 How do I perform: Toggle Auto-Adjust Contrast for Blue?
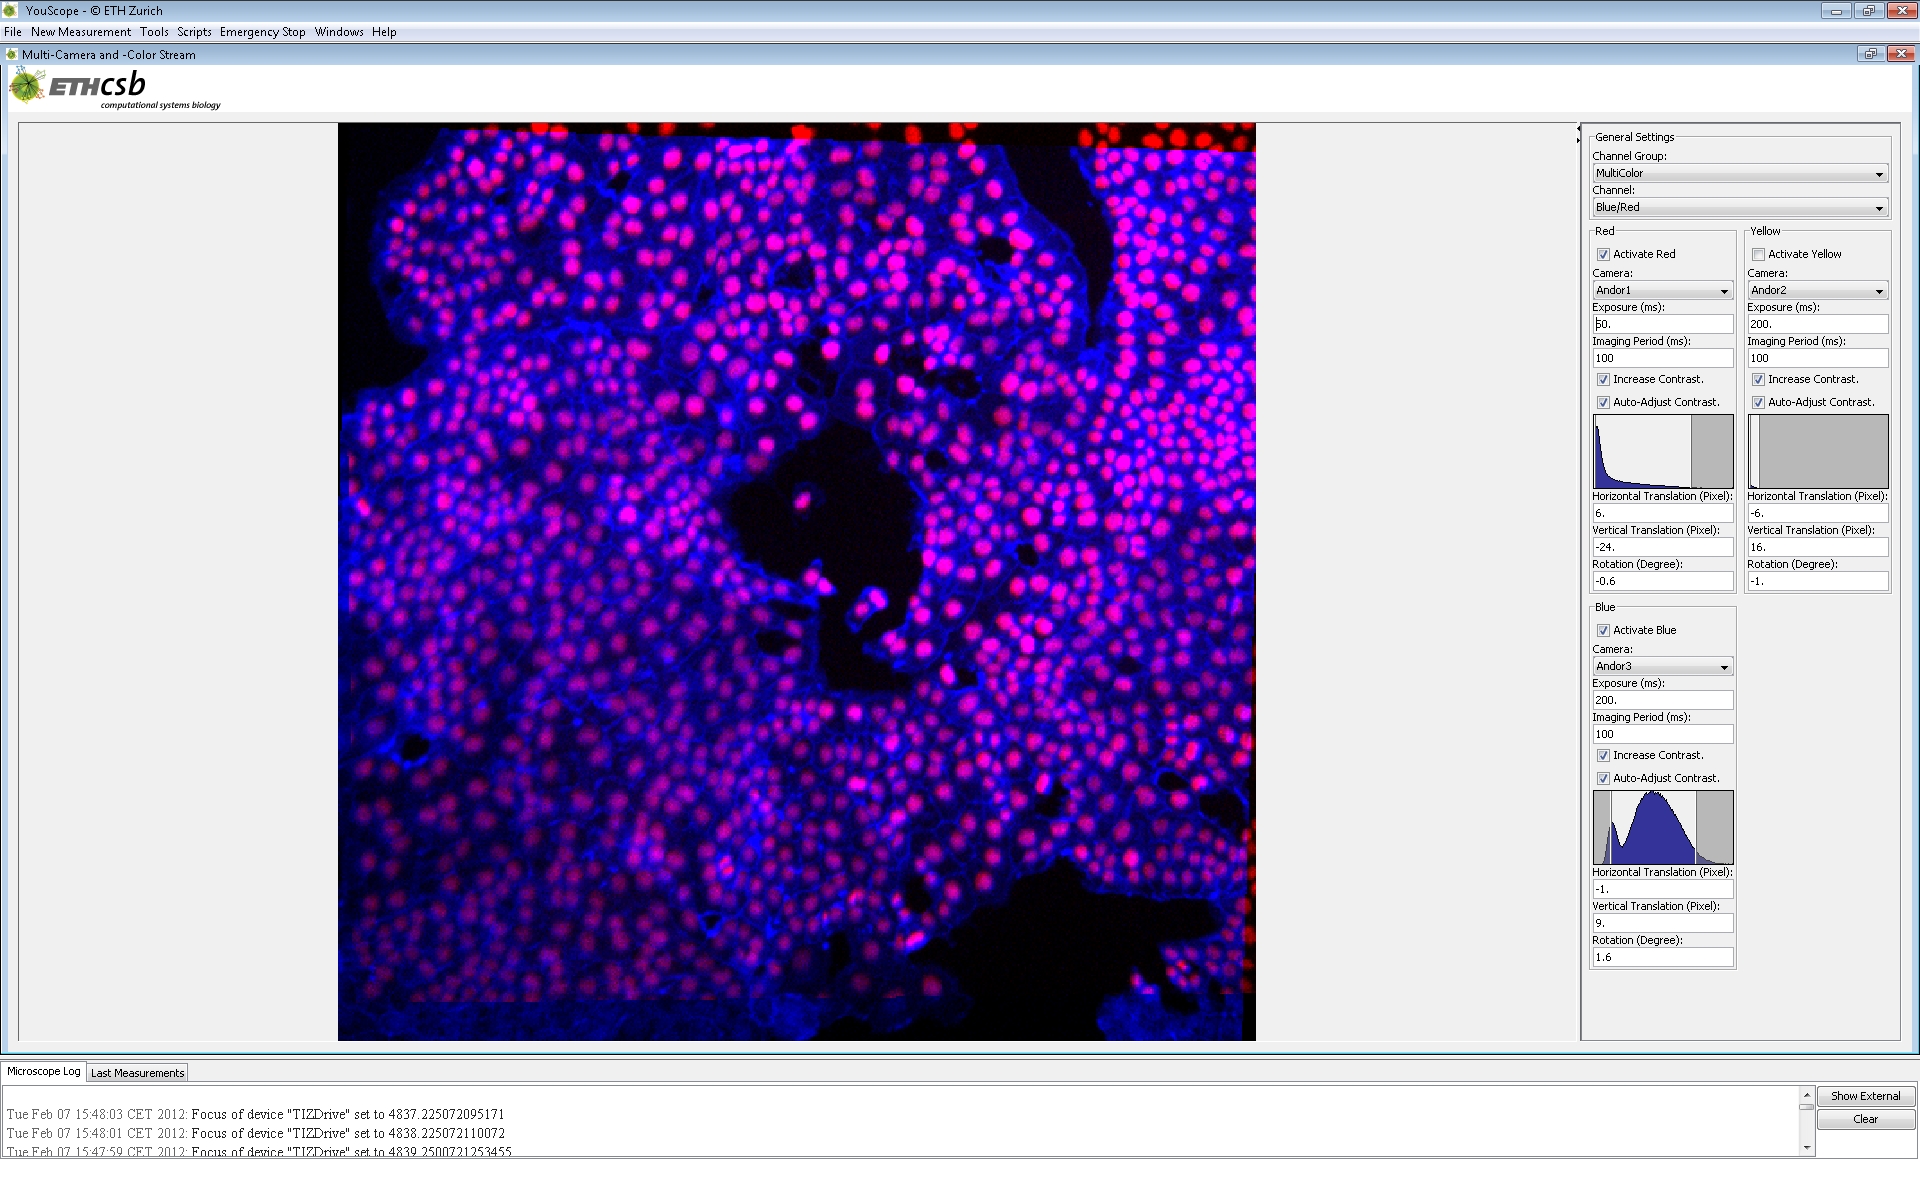pos(1603,778)
